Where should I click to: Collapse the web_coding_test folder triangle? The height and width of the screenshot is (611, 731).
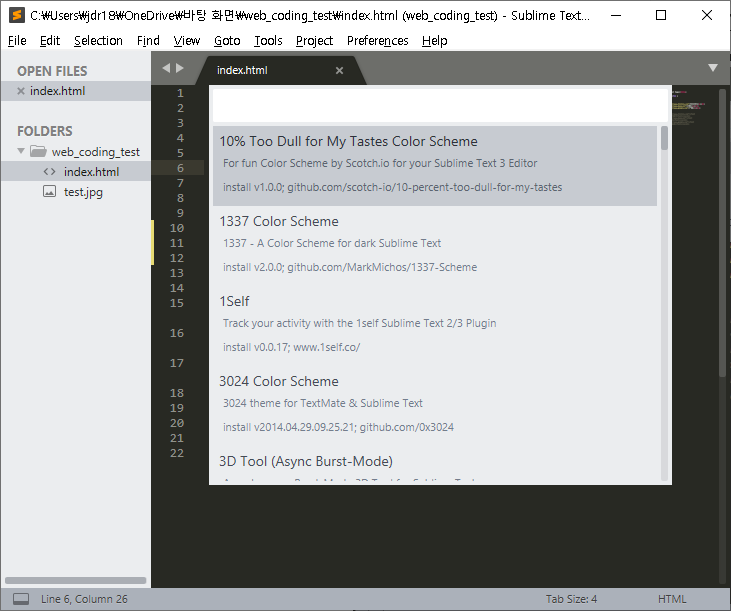21,151
